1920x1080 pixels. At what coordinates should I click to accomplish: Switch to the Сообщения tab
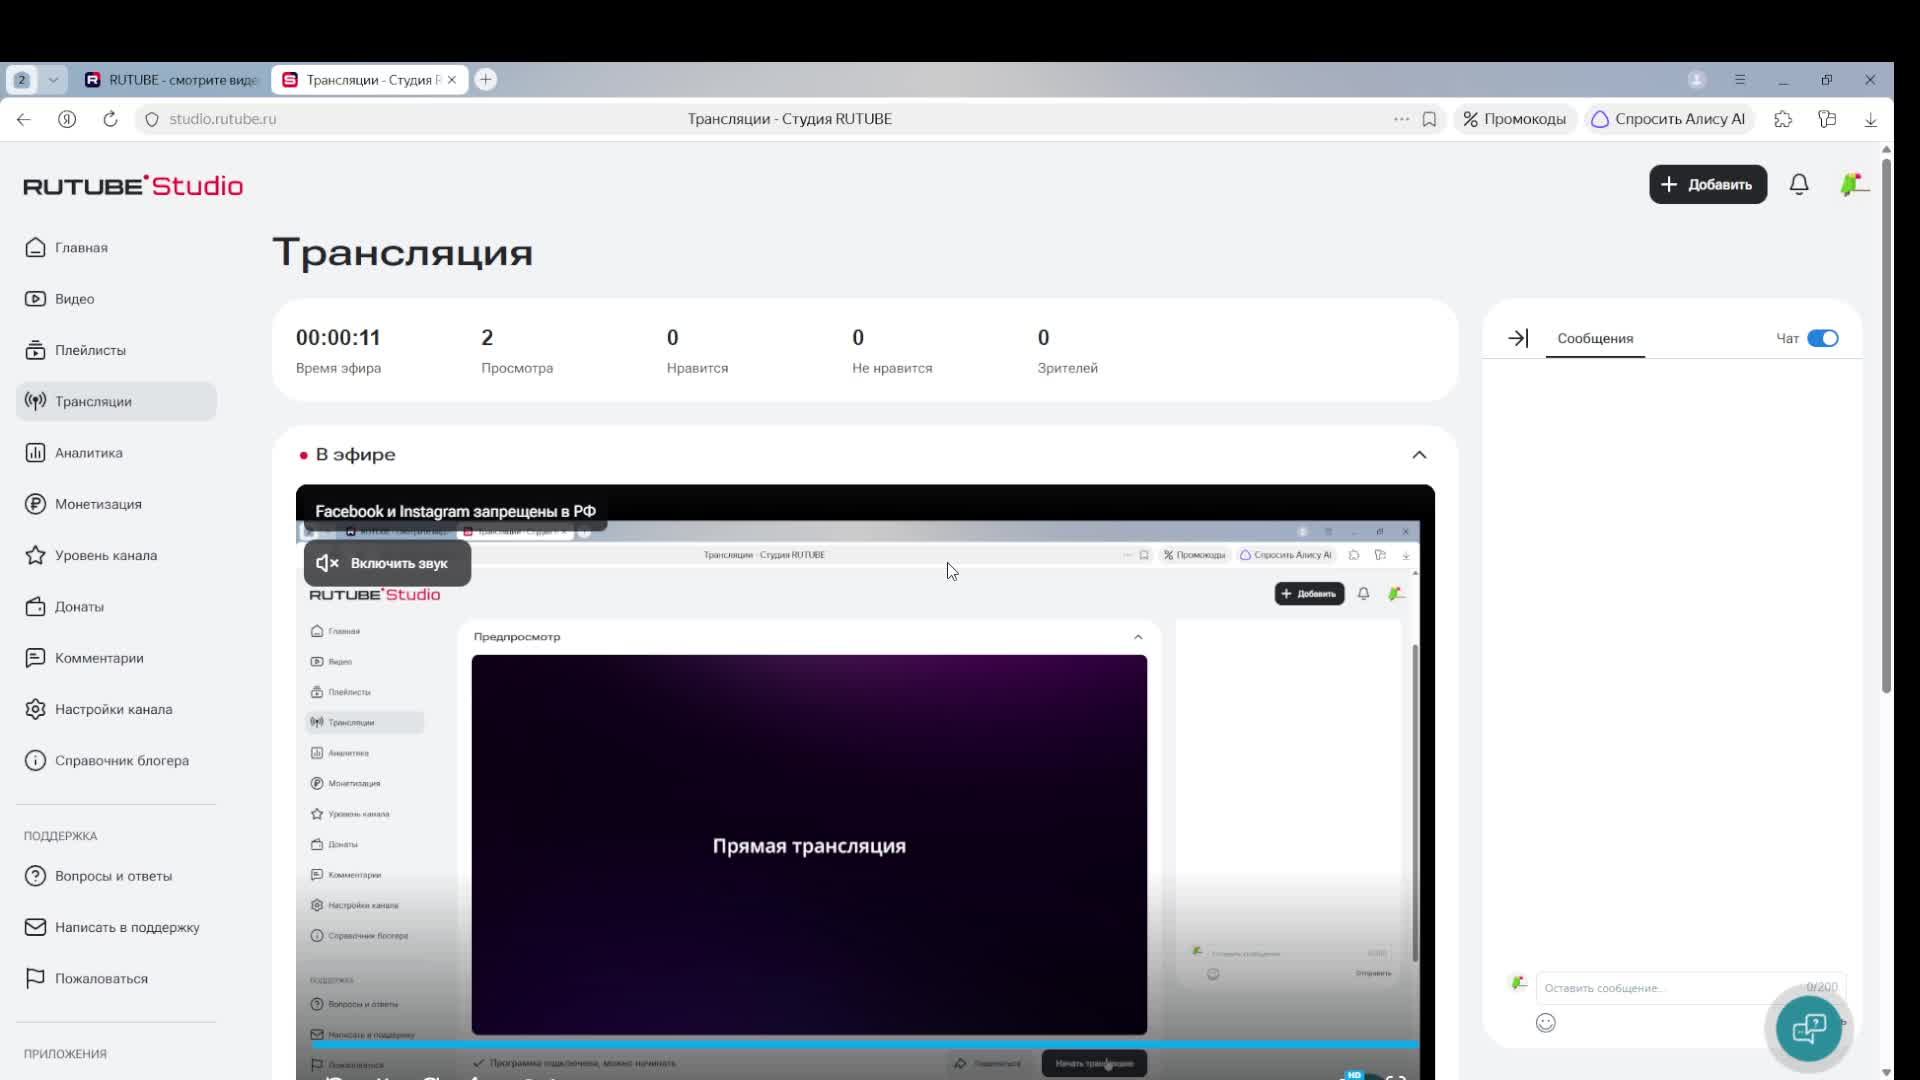click(x=1595, y=339)
